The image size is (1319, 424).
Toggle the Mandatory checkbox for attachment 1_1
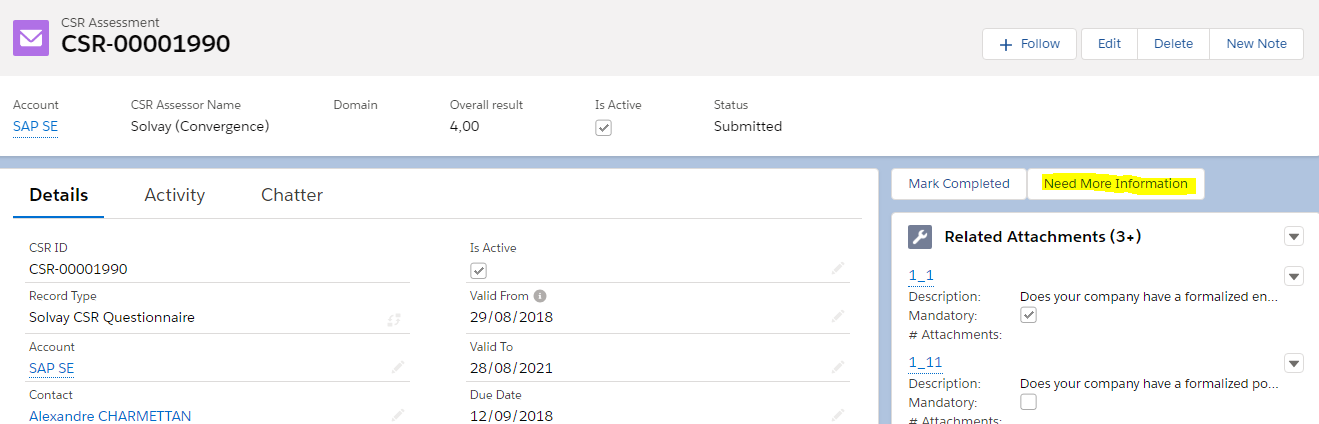pyautogui.click(x=1028, y=315)
